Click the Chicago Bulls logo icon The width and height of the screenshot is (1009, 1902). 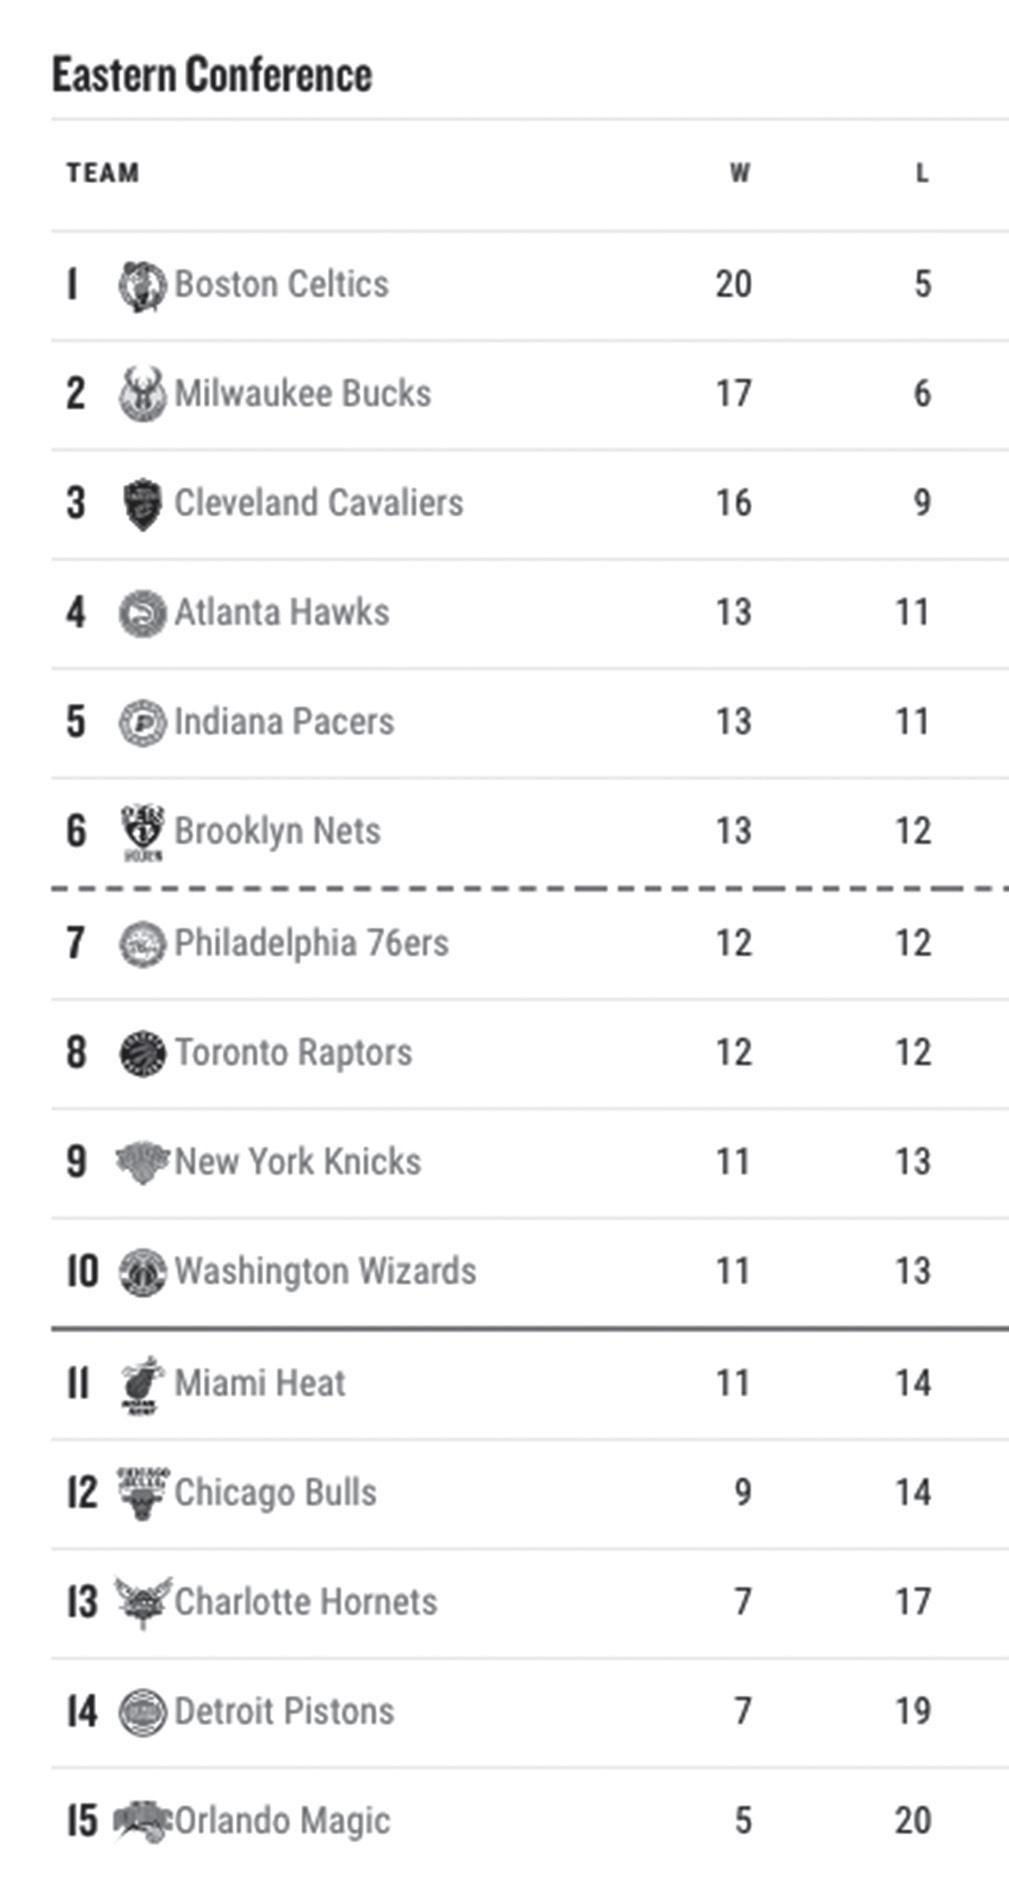point(142,1493)
